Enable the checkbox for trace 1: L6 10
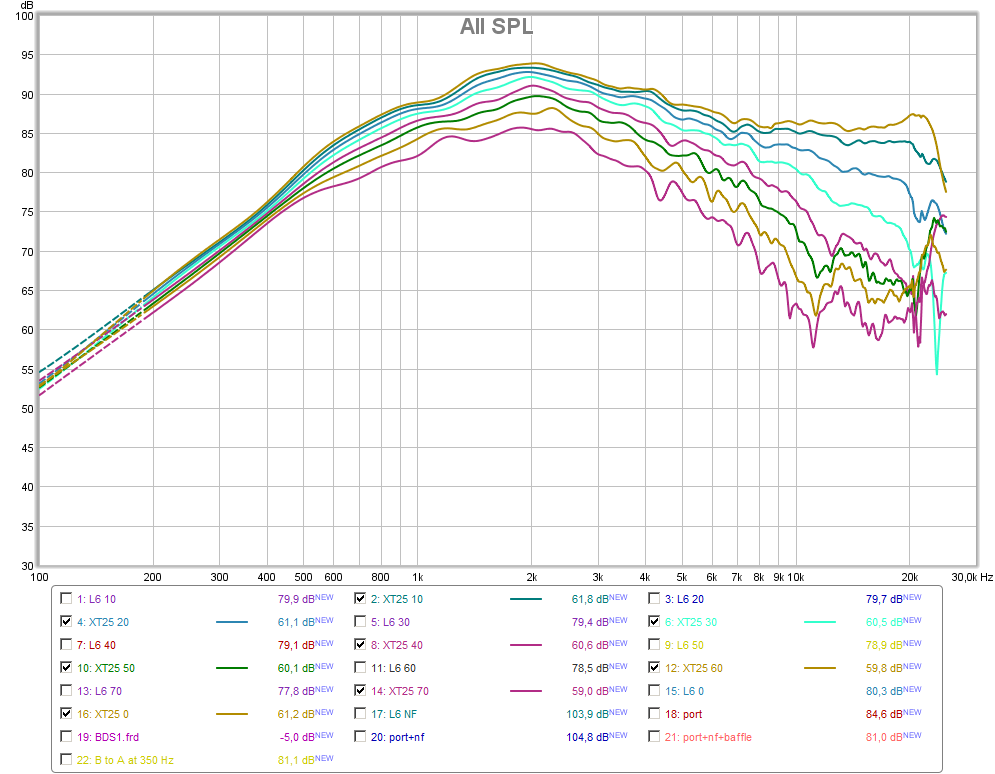This screenshot has height=774, width=995. click(x=66, y=598)
